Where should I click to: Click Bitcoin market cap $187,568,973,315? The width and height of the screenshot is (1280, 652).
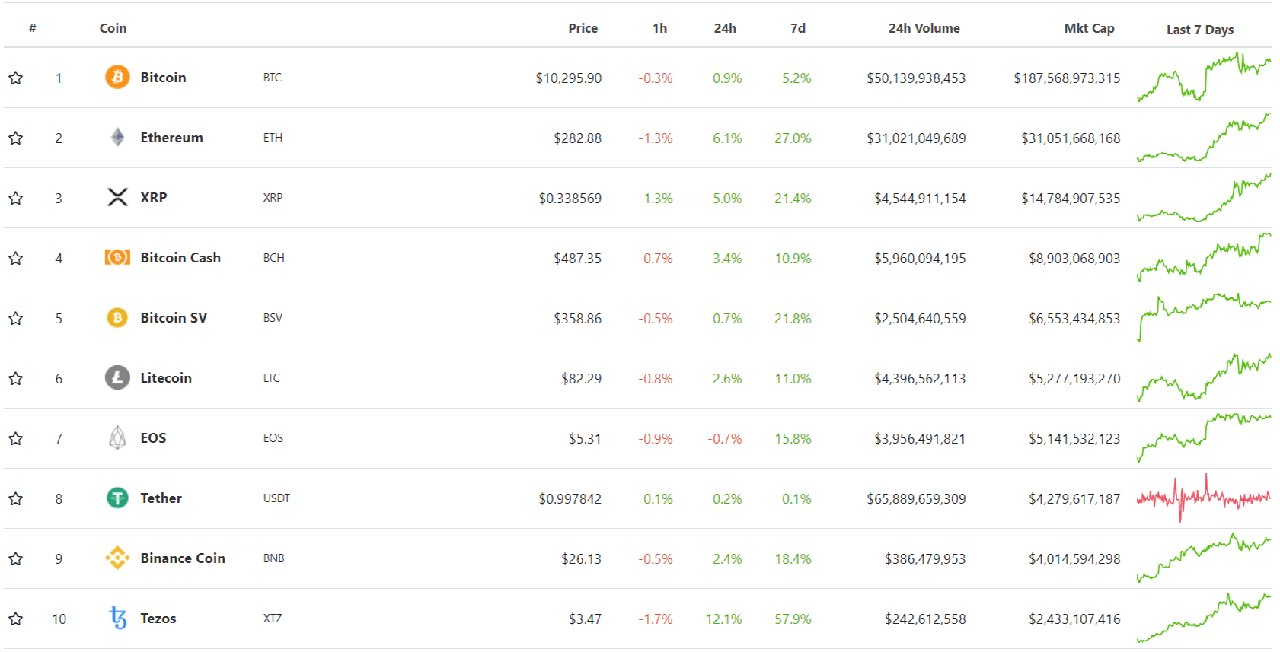pyautogui.click(x=1067, y=78)
